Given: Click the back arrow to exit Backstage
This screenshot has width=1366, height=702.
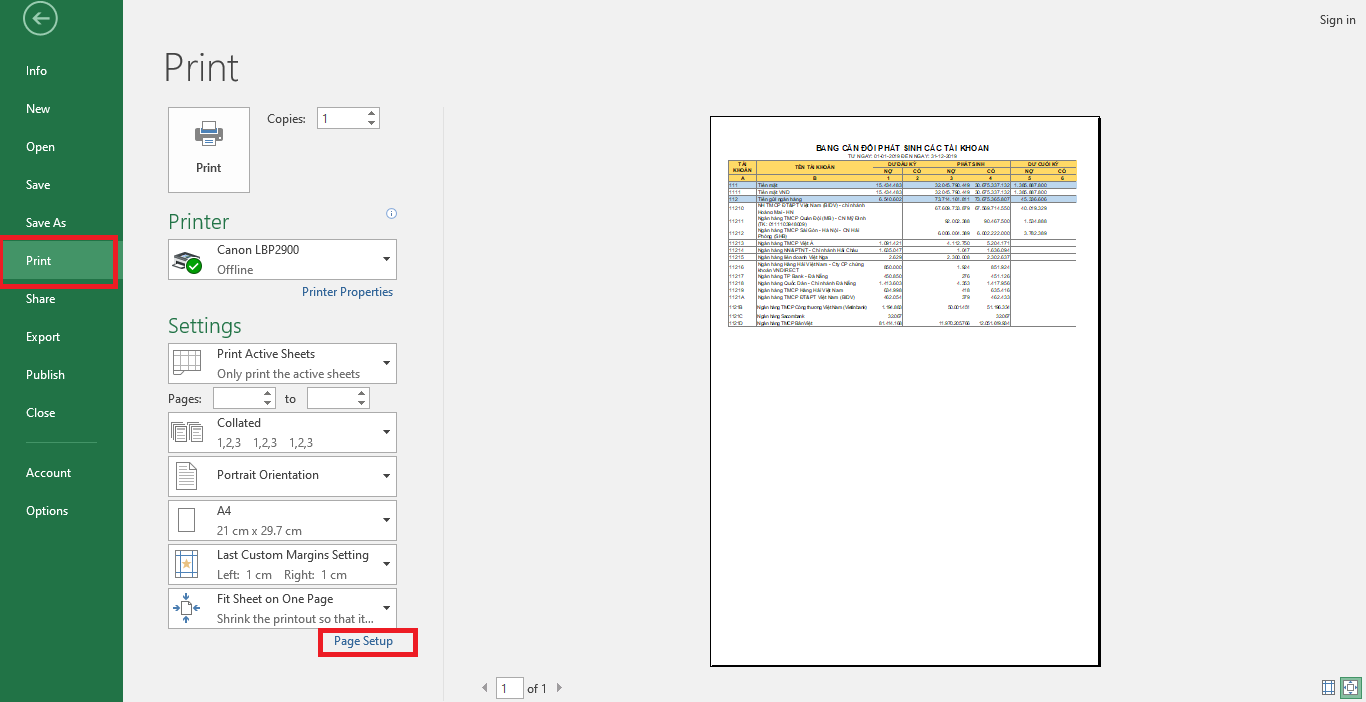Looking at the screenshot, I should [x=40, y=18].
